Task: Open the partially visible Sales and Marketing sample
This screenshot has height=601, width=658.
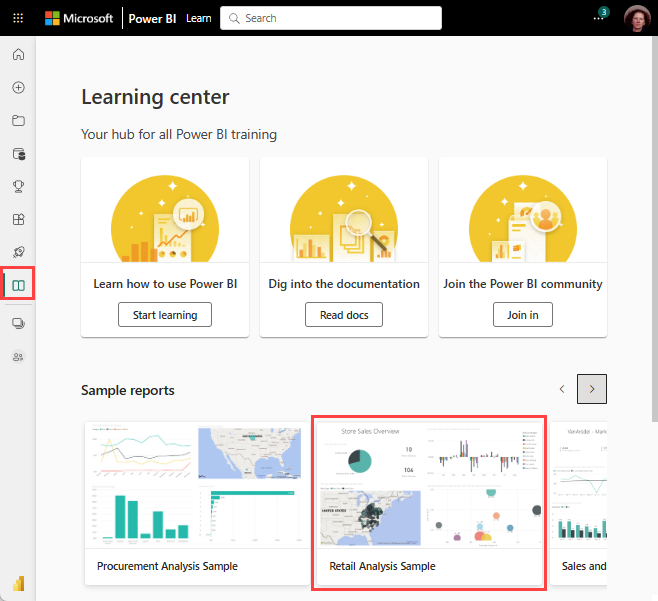Action: 578,504
